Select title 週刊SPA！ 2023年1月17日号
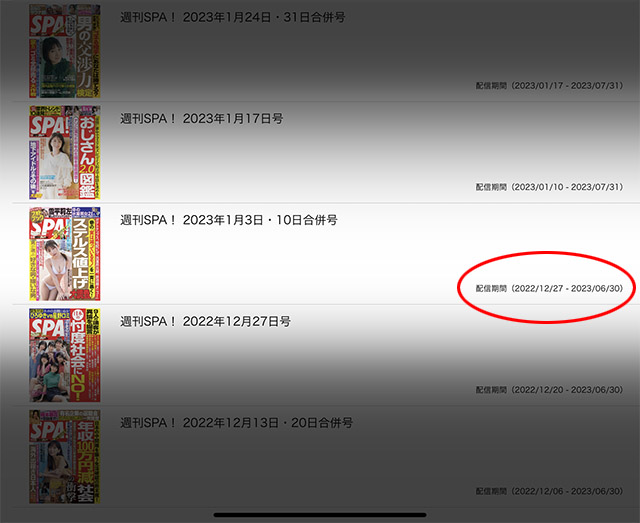Screen dimensions: 640x523 coord(202,119)
